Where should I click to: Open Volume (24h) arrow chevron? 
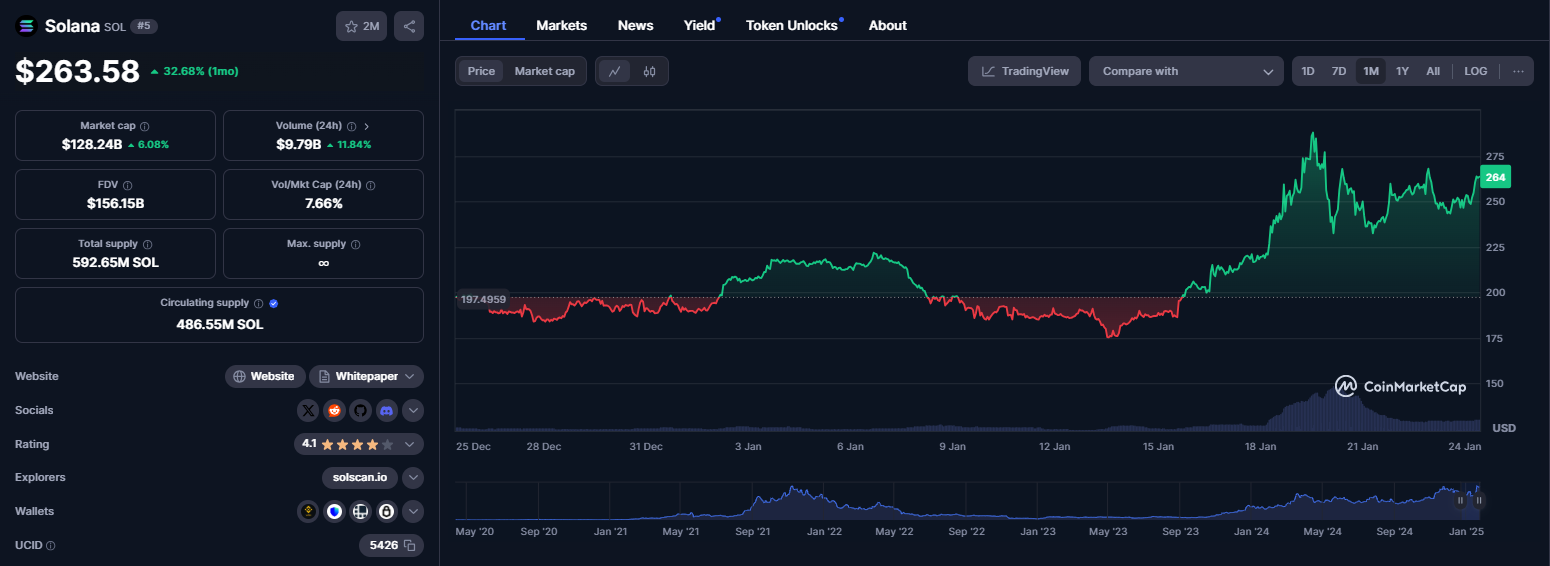tap(367, 127)
